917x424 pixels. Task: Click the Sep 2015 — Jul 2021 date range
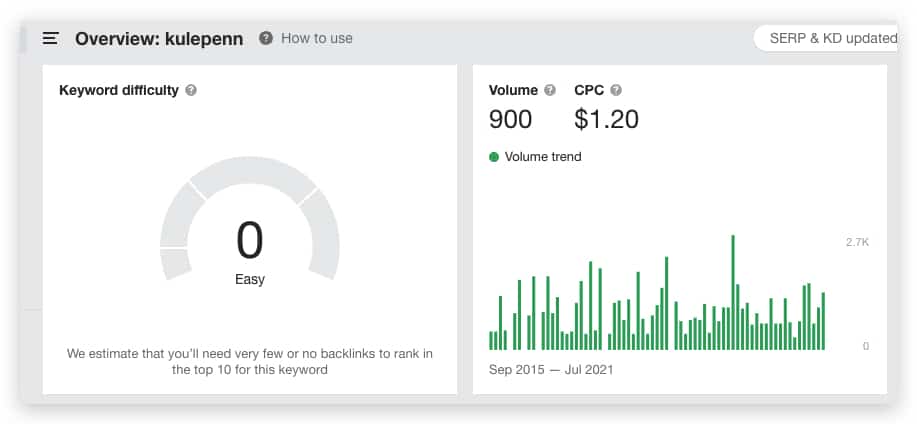coord(551,370)
